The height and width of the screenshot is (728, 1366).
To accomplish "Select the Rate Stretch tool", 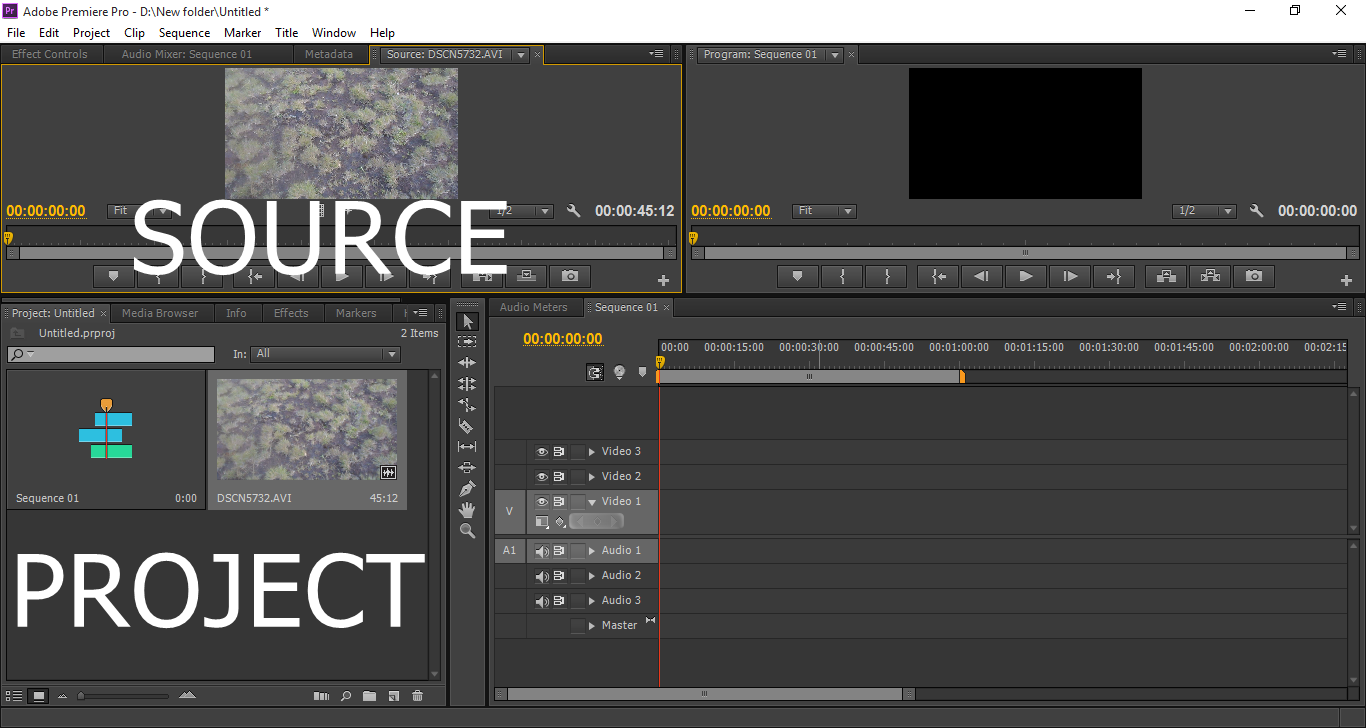I will [x=467, y=405].
